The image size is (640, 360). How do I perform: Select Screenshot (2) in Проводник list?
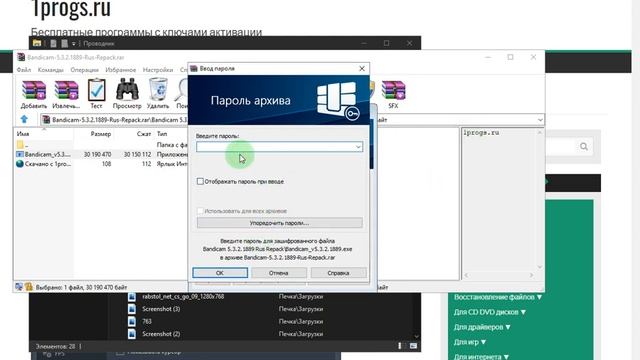[x=161, y=334]
